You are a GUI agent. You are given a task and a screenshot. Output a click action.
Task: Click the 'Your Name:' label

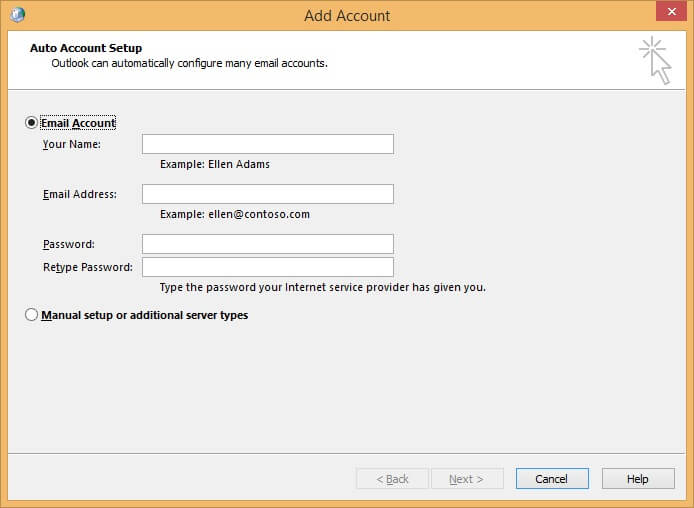coord(72,144)
